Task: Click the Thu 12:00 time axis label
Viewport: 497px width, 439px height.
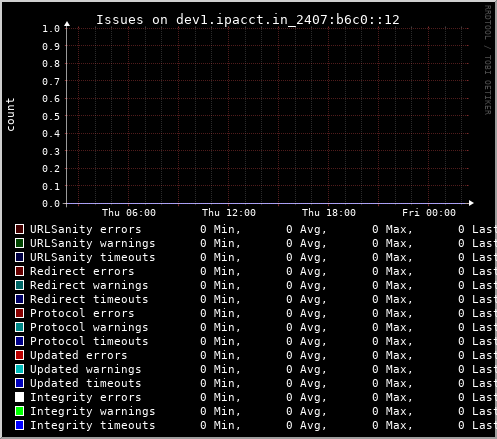Action: [229, 213]
